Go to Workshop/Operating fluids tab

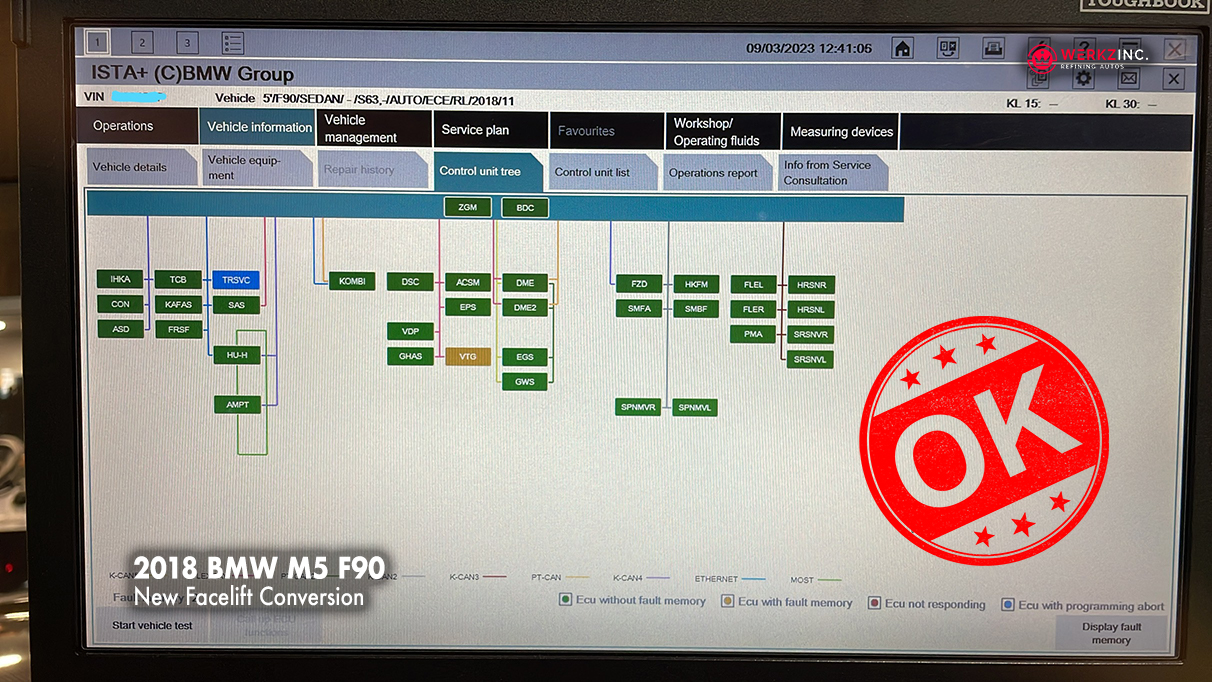(x=722, y=132)
